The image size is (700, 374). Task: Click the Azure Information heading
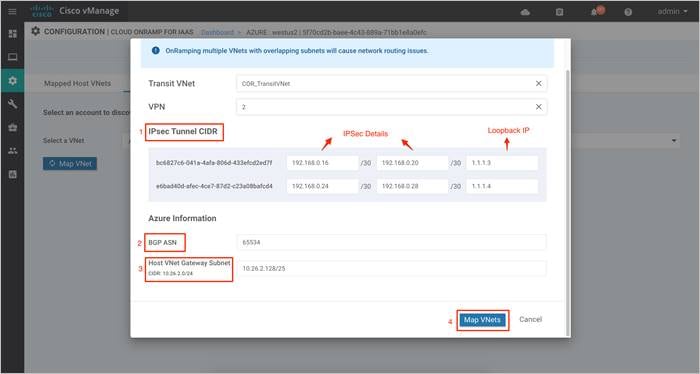182,218
